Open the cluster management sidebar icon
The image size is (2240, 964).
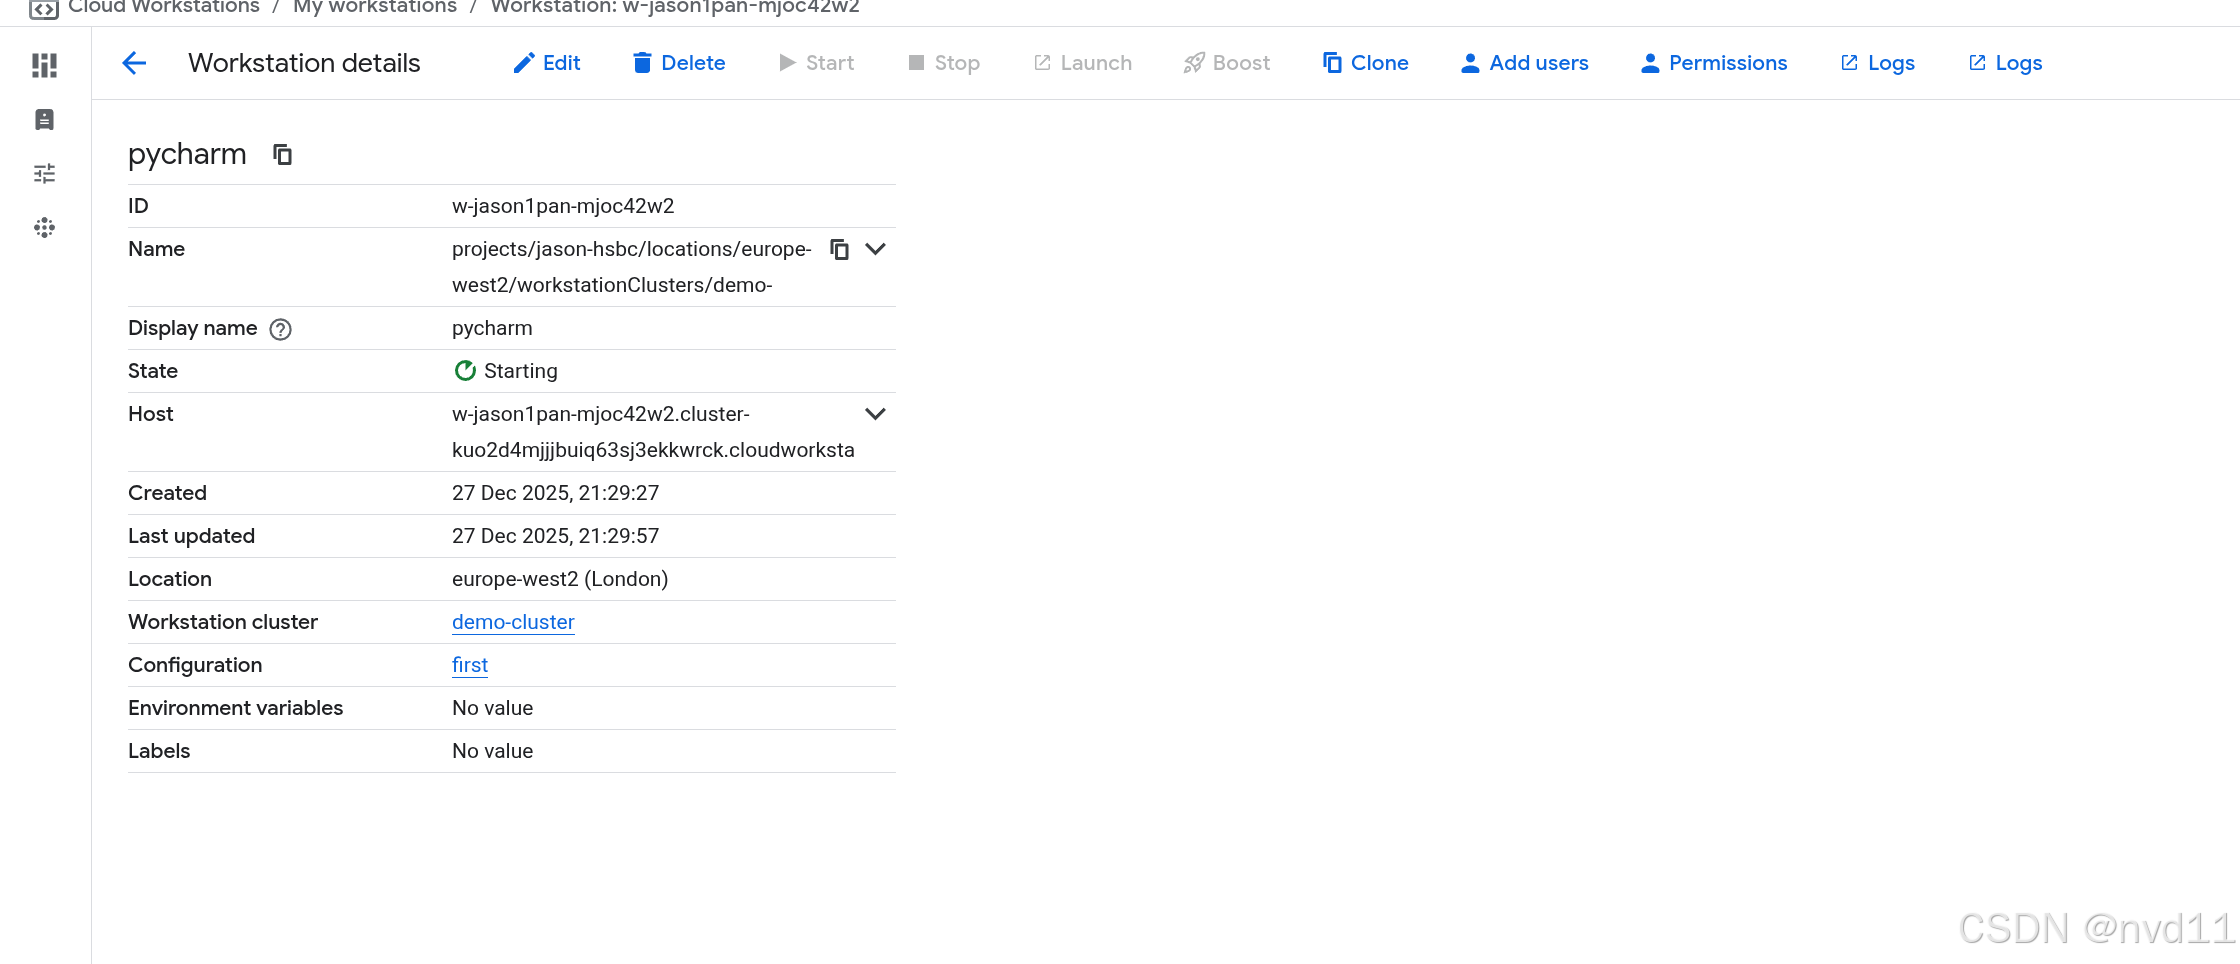point(44,228)
